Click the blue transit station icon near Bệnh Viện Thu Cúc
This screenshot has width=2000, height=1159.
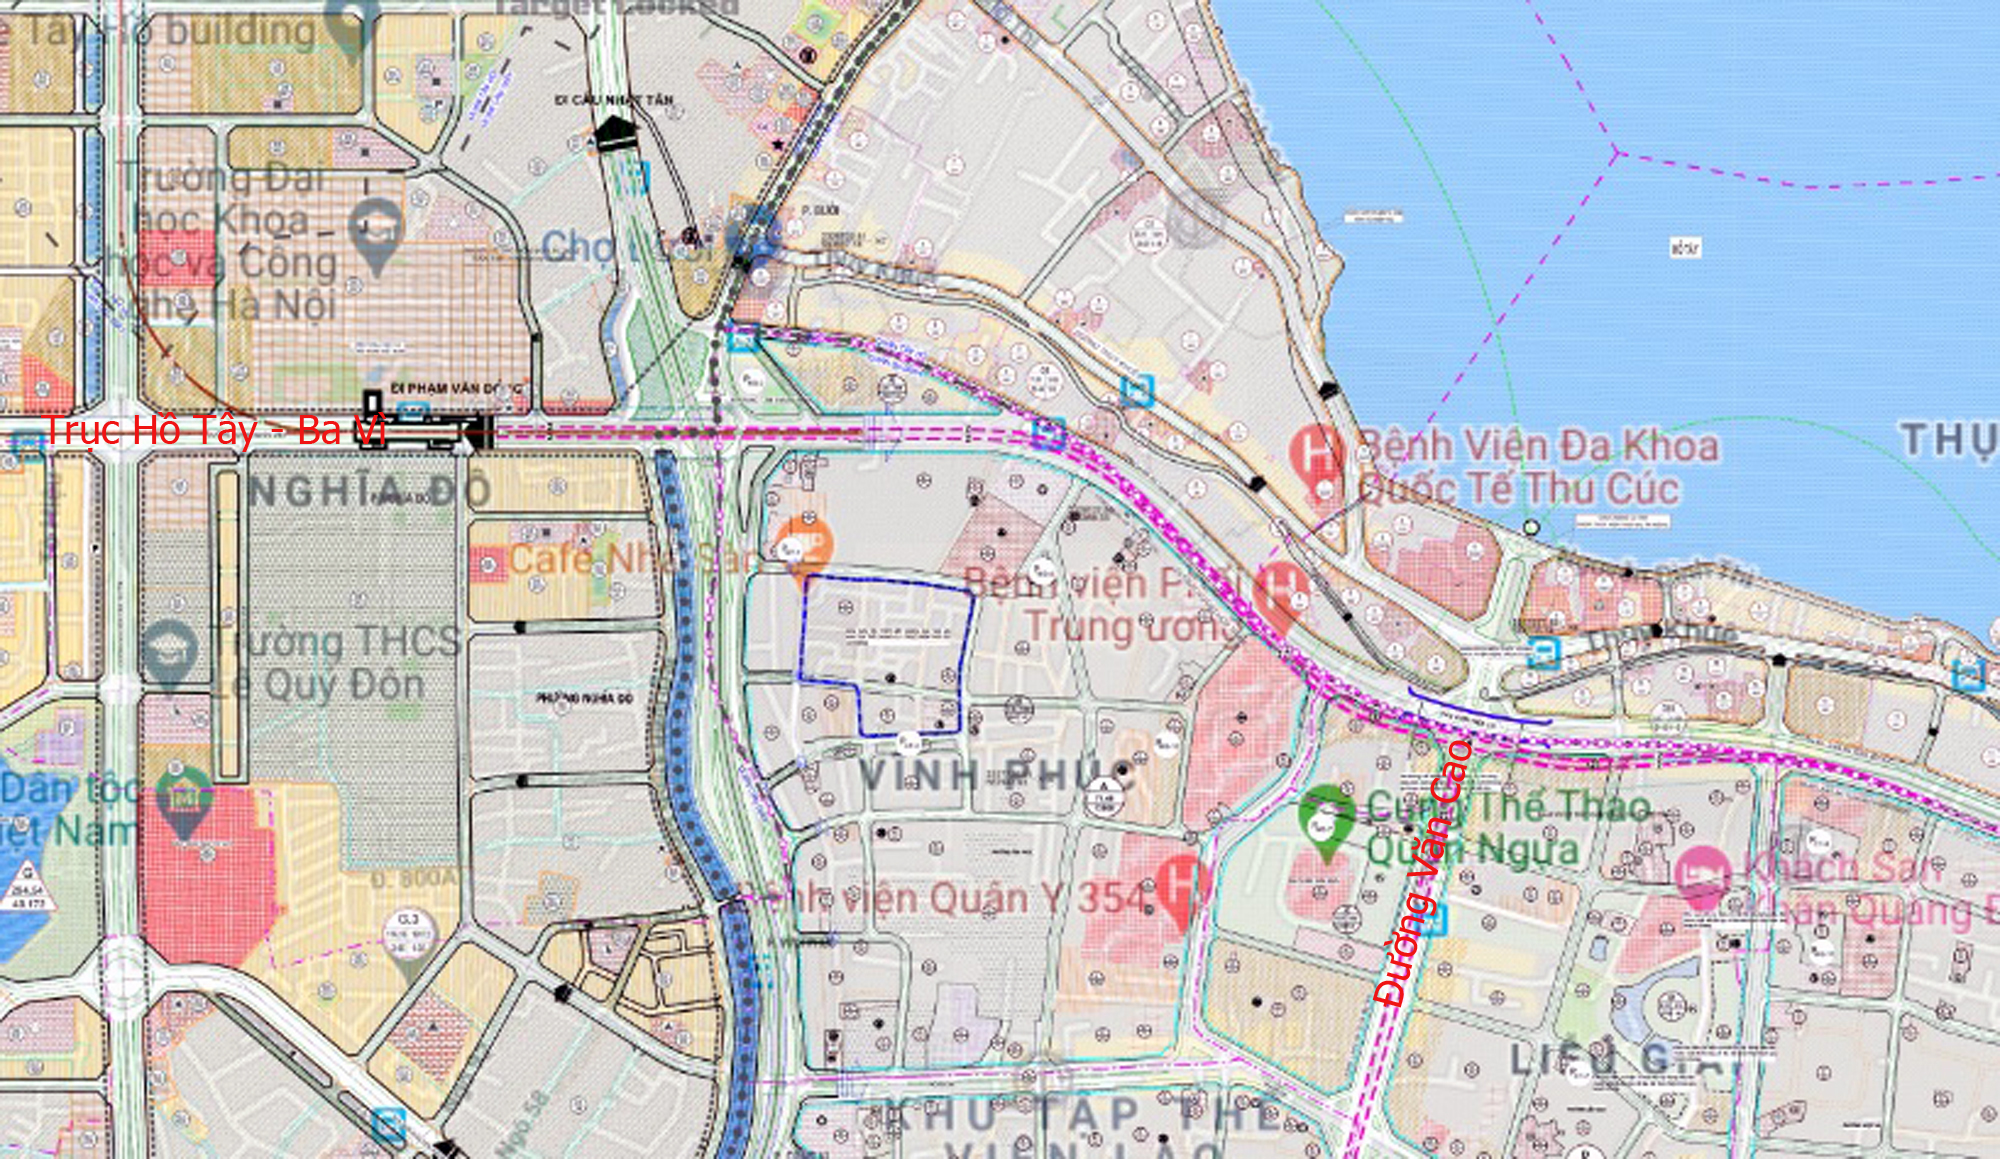(x=1136, y=390)
